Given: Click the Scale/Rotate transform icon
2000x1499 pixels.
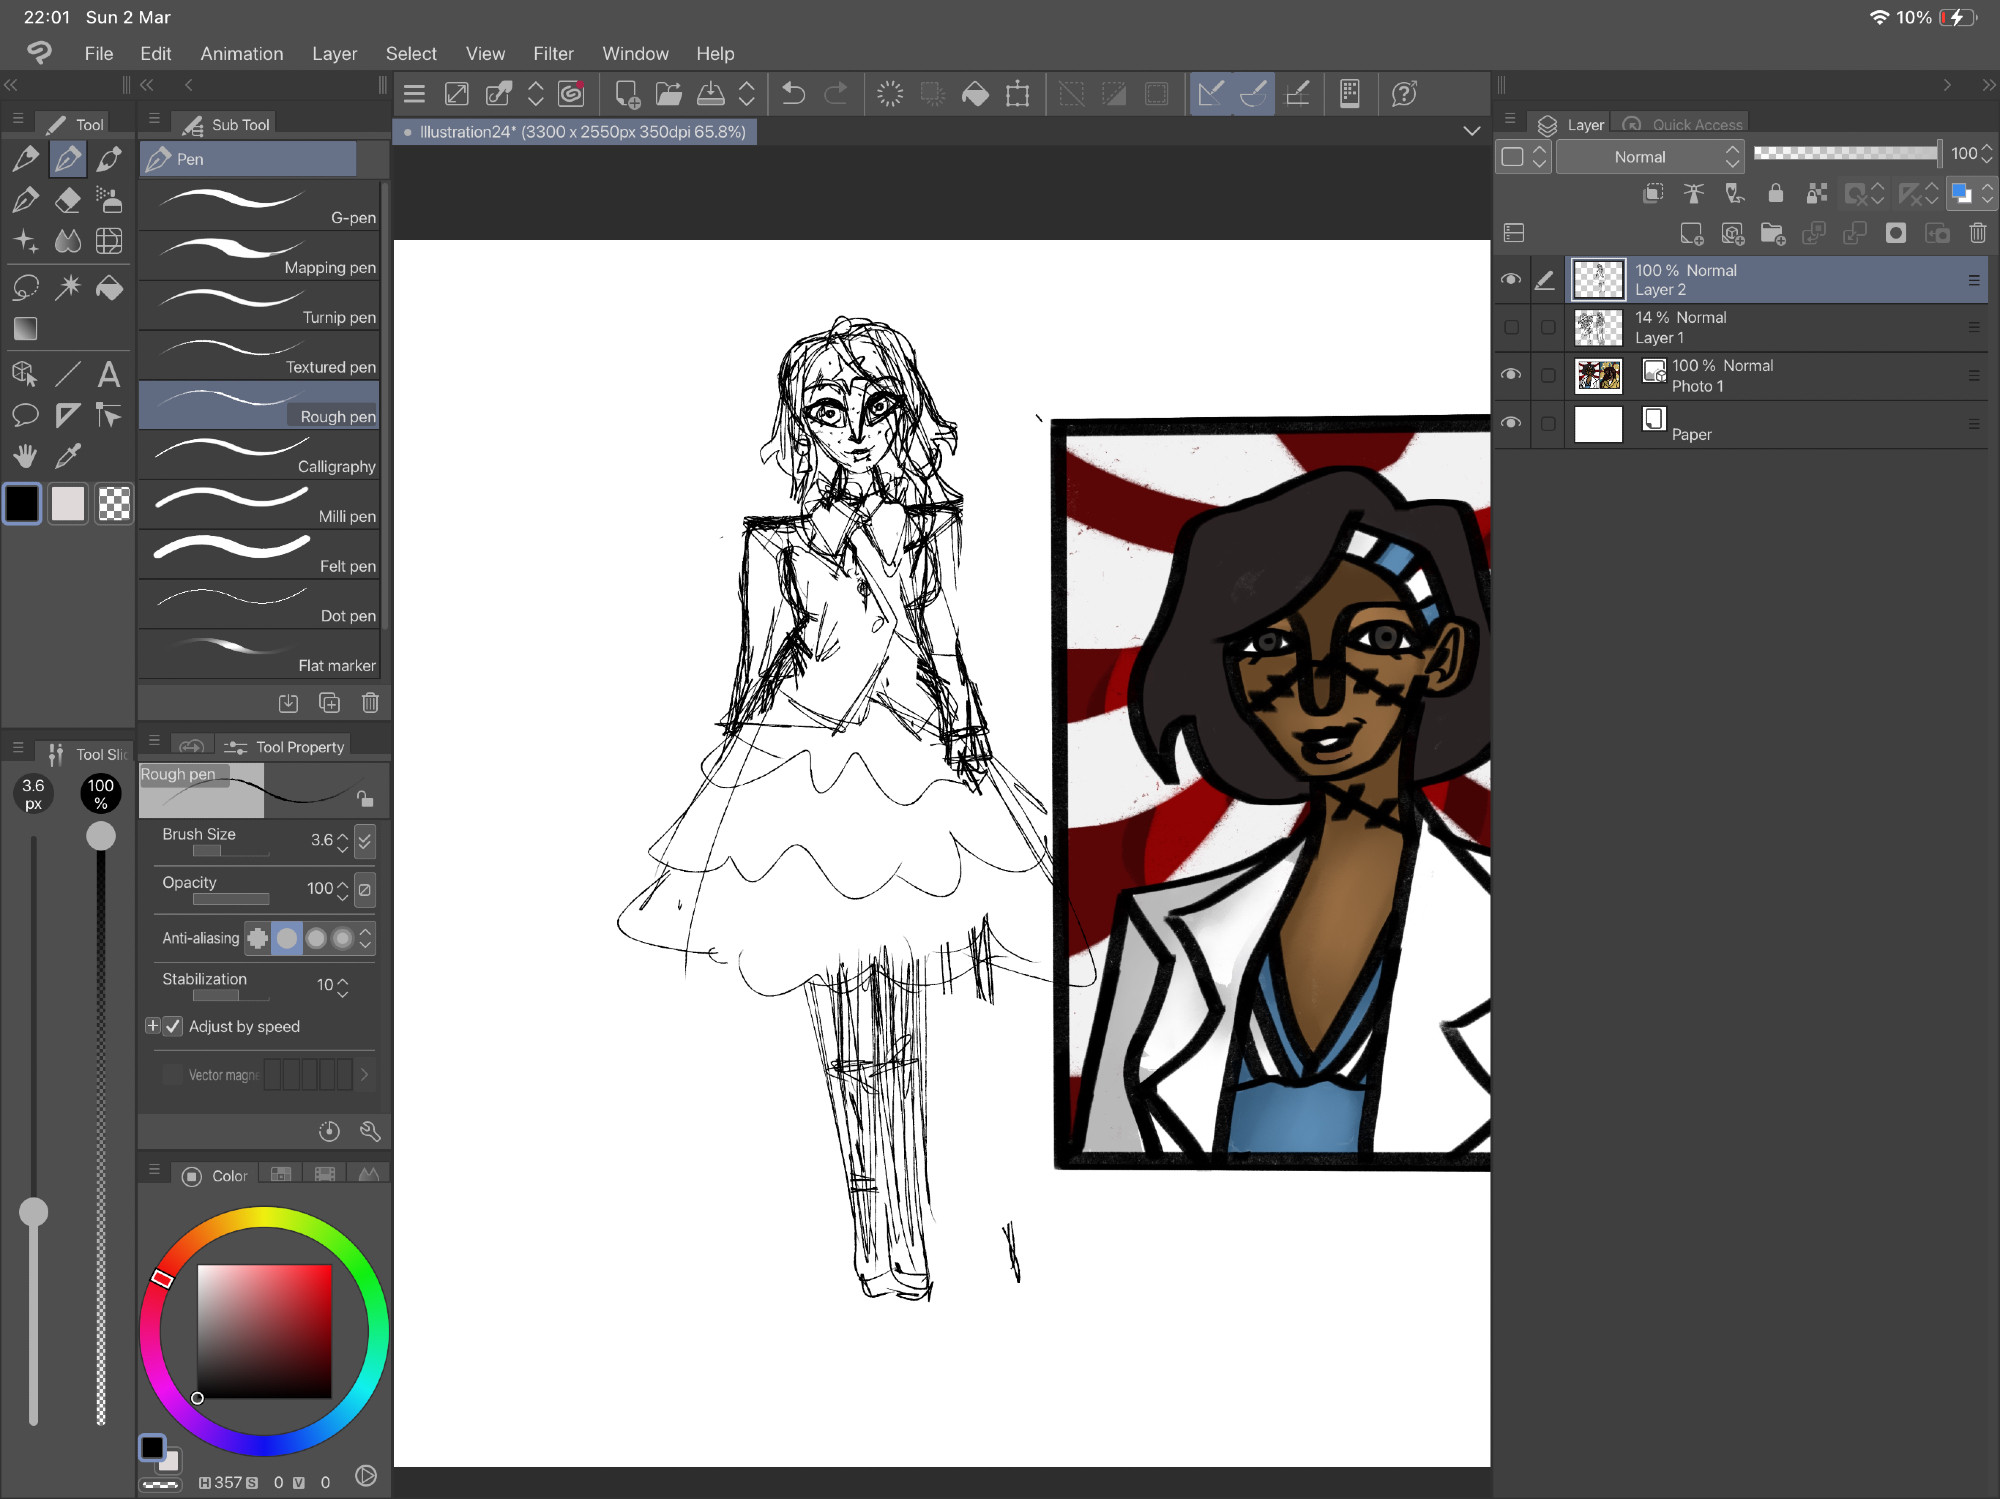Looking at the screenshot, I should click(1018, 94).
